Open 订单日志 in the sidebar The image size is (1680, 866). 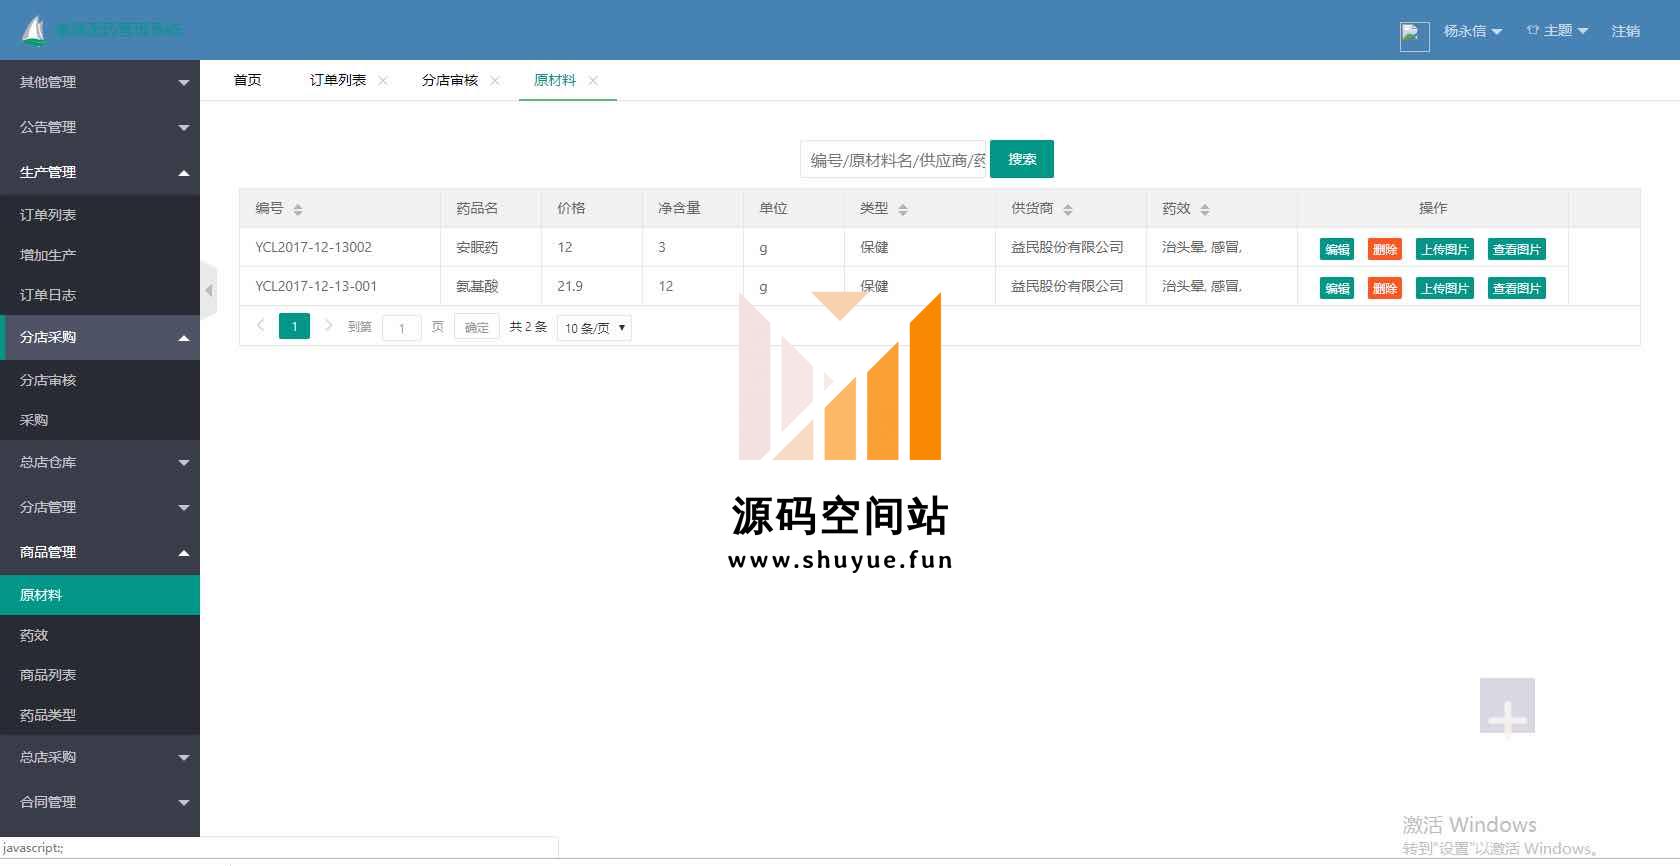point(100,295)
